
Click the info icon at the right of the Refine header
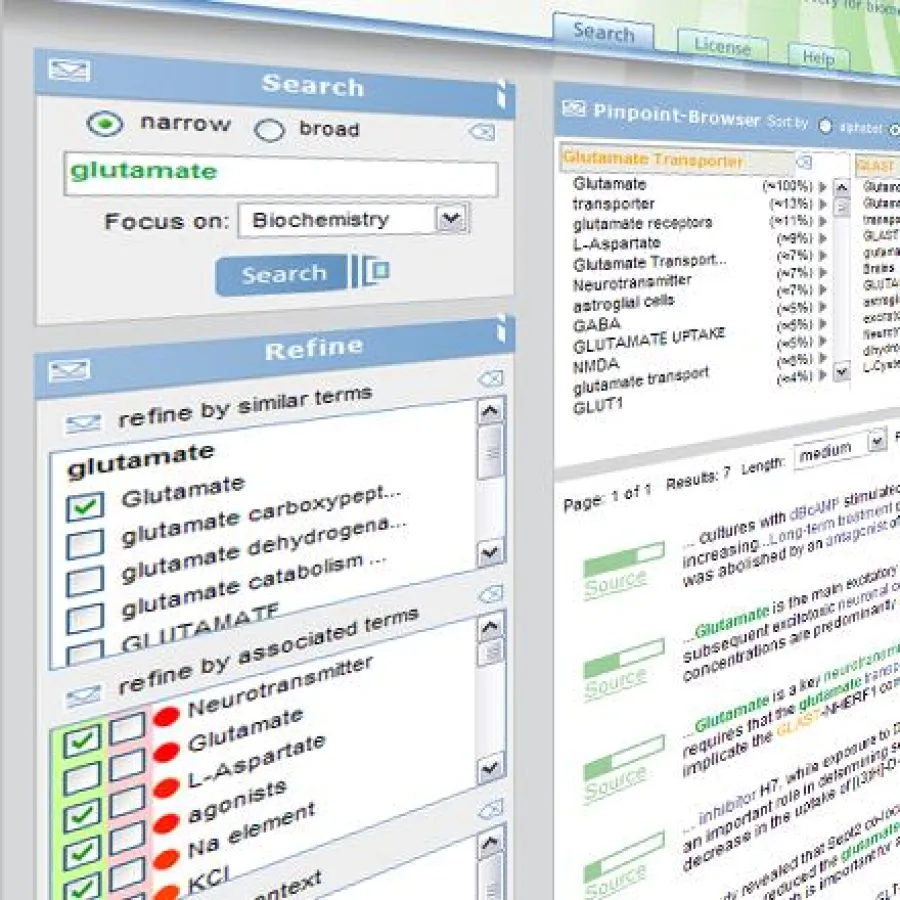(501, 328)
